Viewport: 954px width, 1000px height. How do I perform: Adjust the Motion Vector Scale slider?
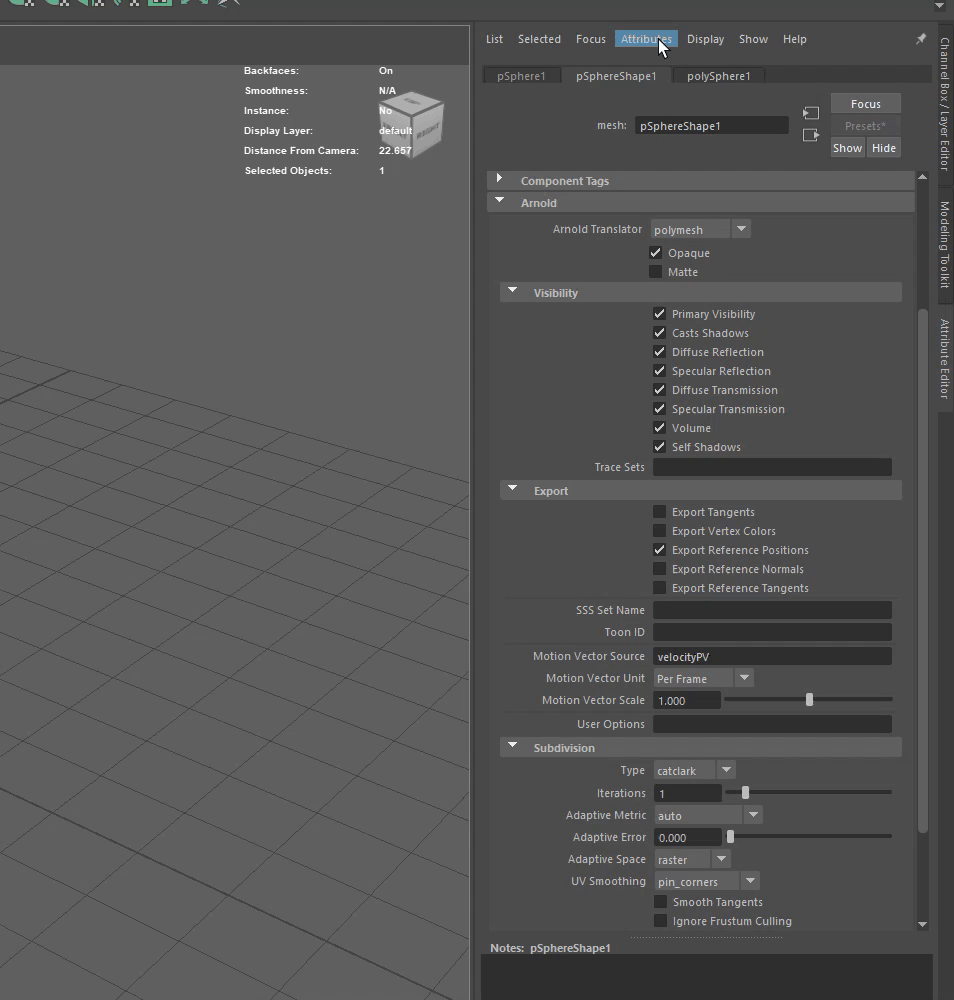809,700
